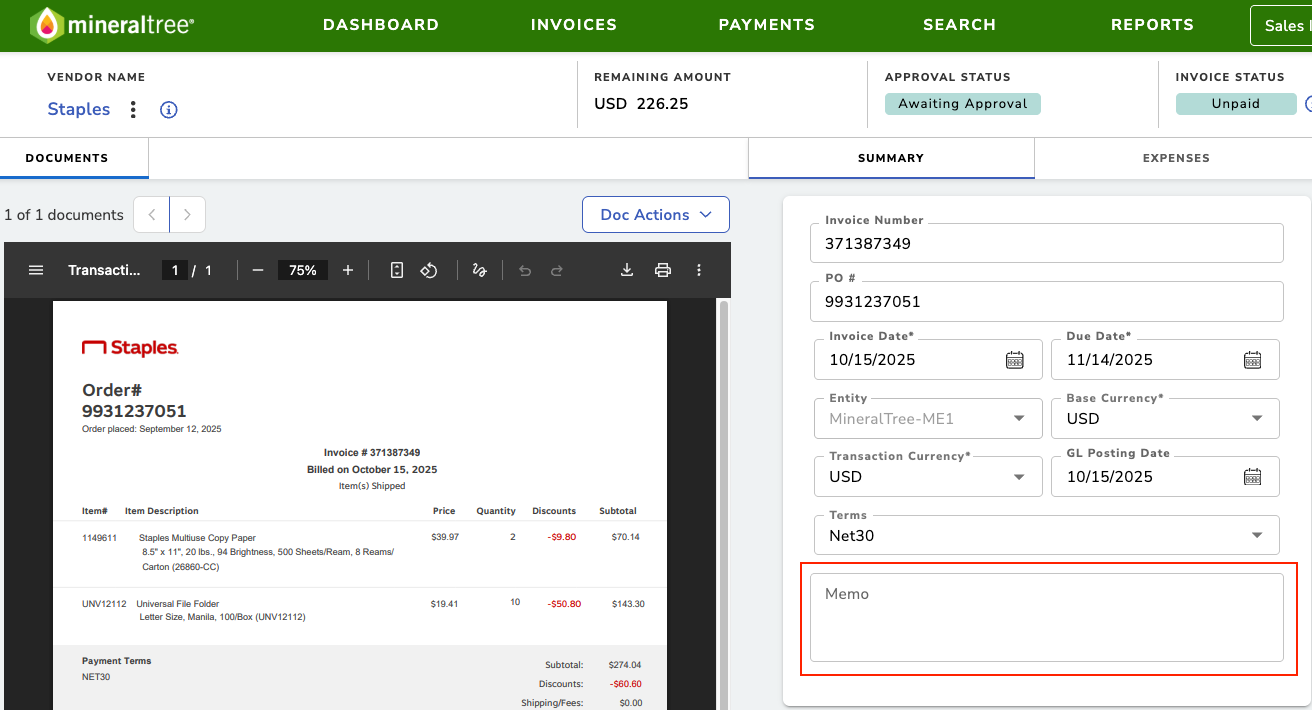Open PDF viewer more actions menu
This screenshot has height=710, width=1312.
699,270
